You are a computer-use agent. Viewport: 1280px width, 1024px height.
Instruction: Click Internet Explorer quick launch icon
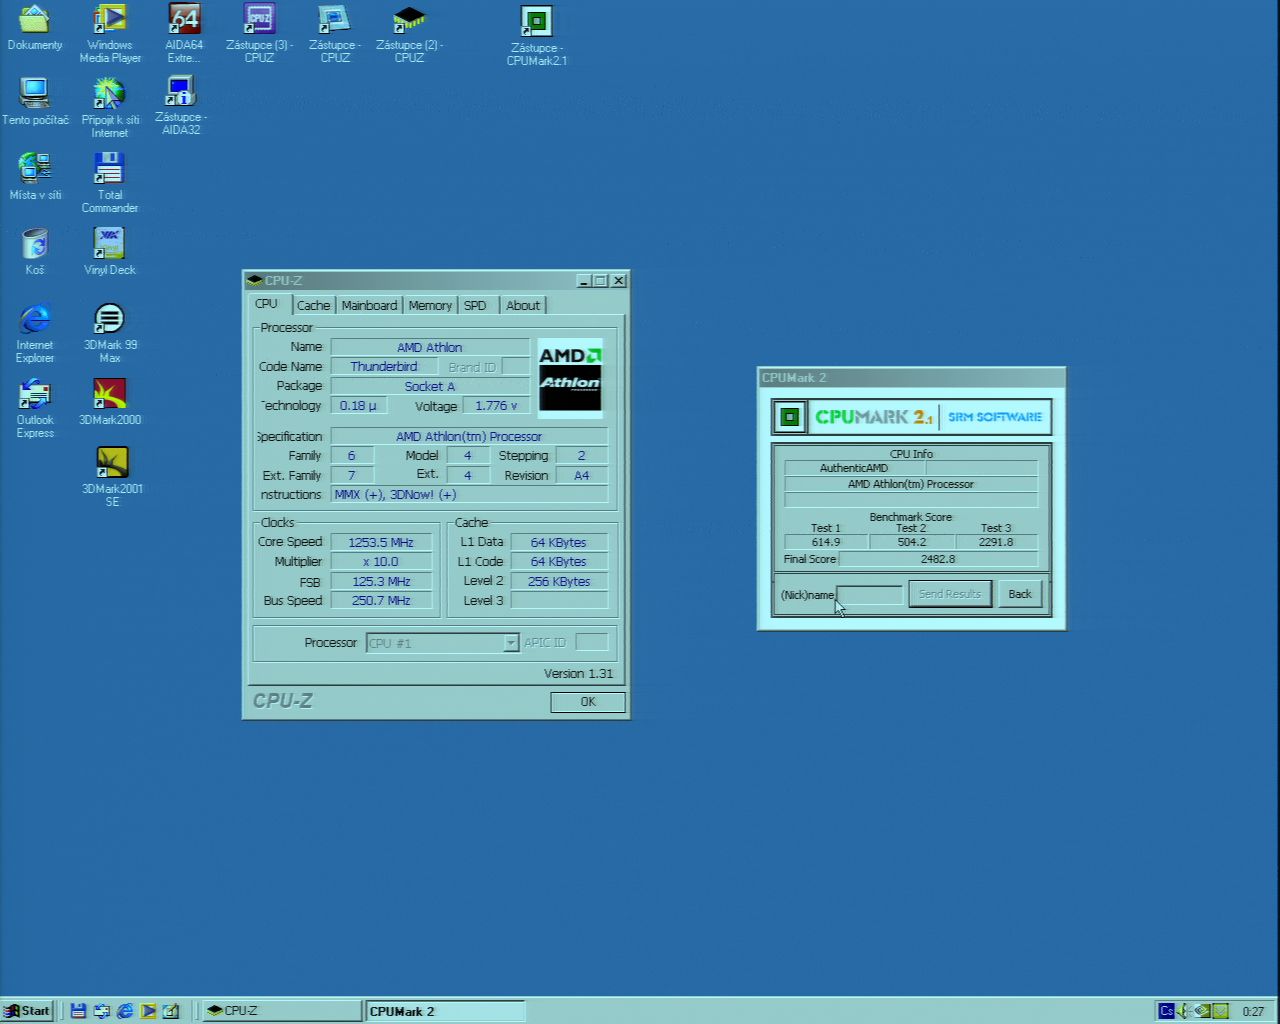tap(125, 1011)
